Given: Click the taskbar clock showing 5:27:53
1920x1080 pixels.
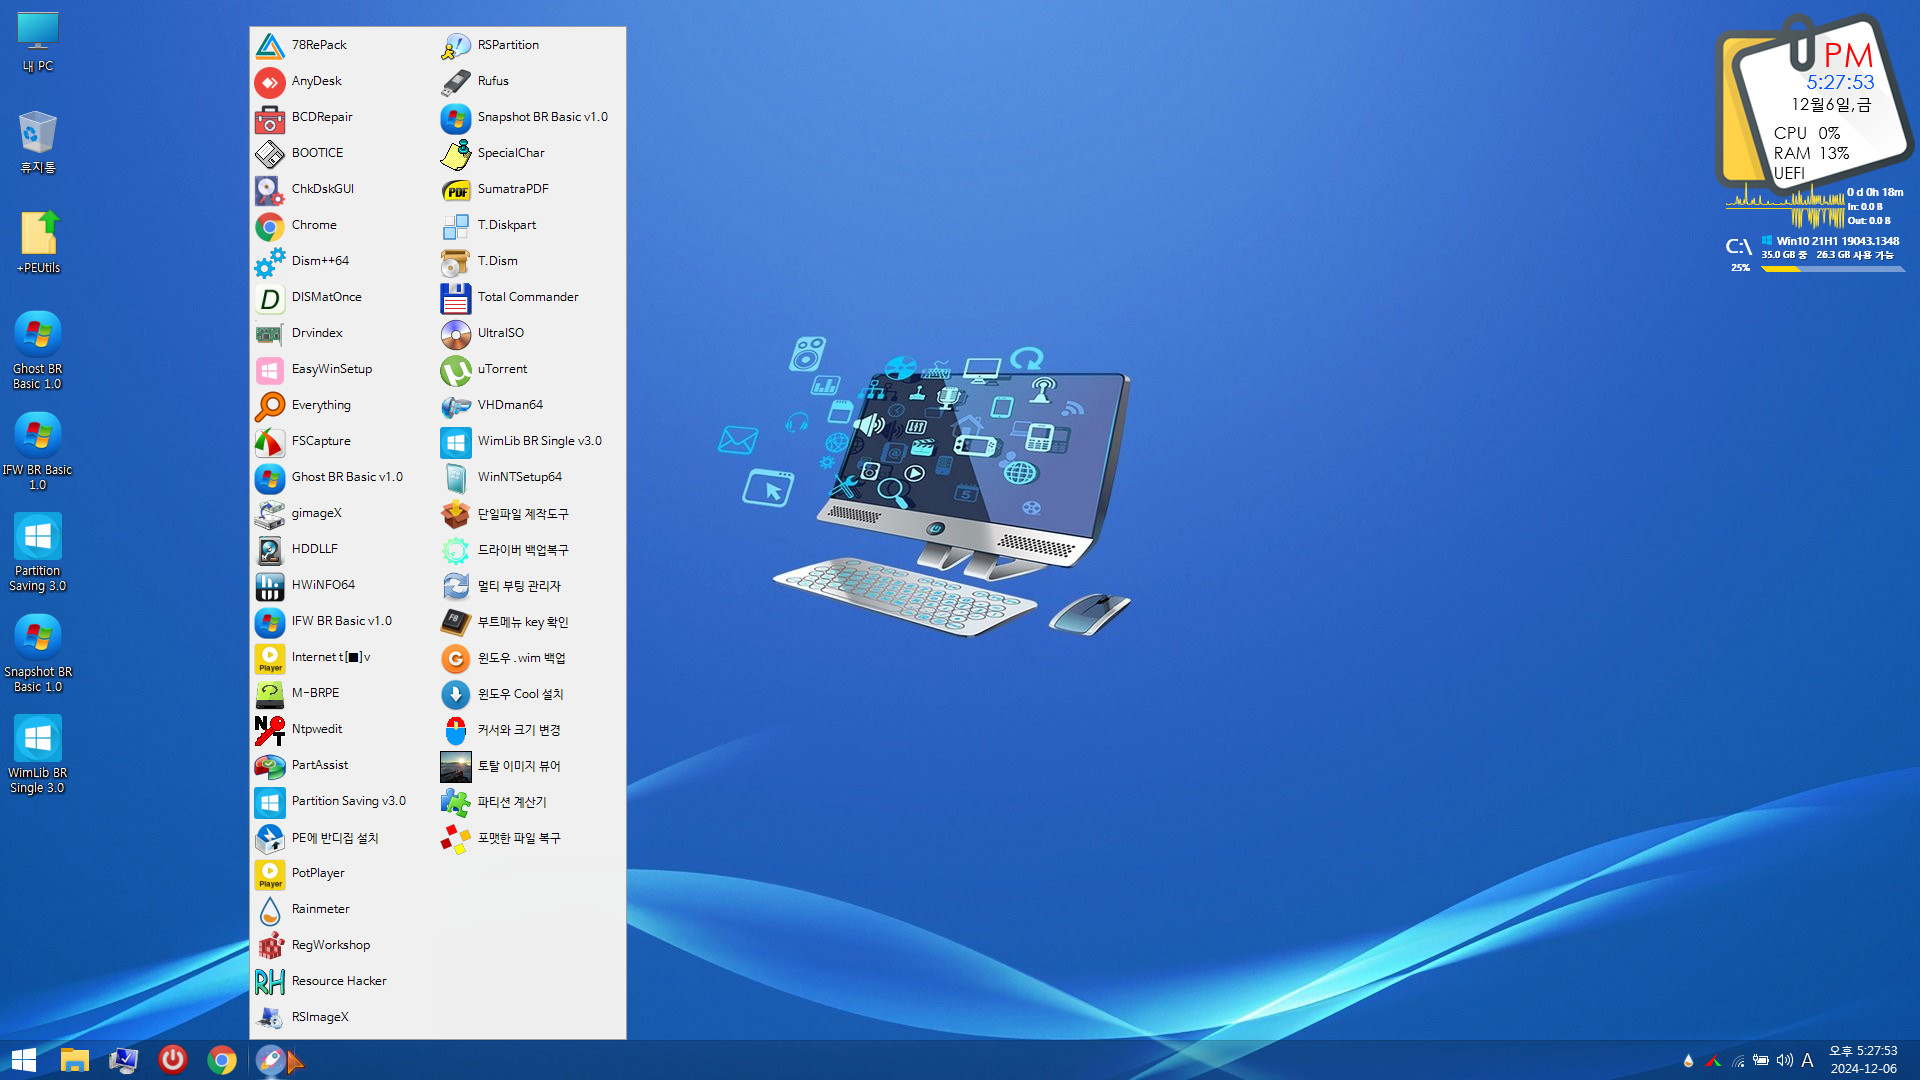Looking at the screenshot, I should 1863,1060.
